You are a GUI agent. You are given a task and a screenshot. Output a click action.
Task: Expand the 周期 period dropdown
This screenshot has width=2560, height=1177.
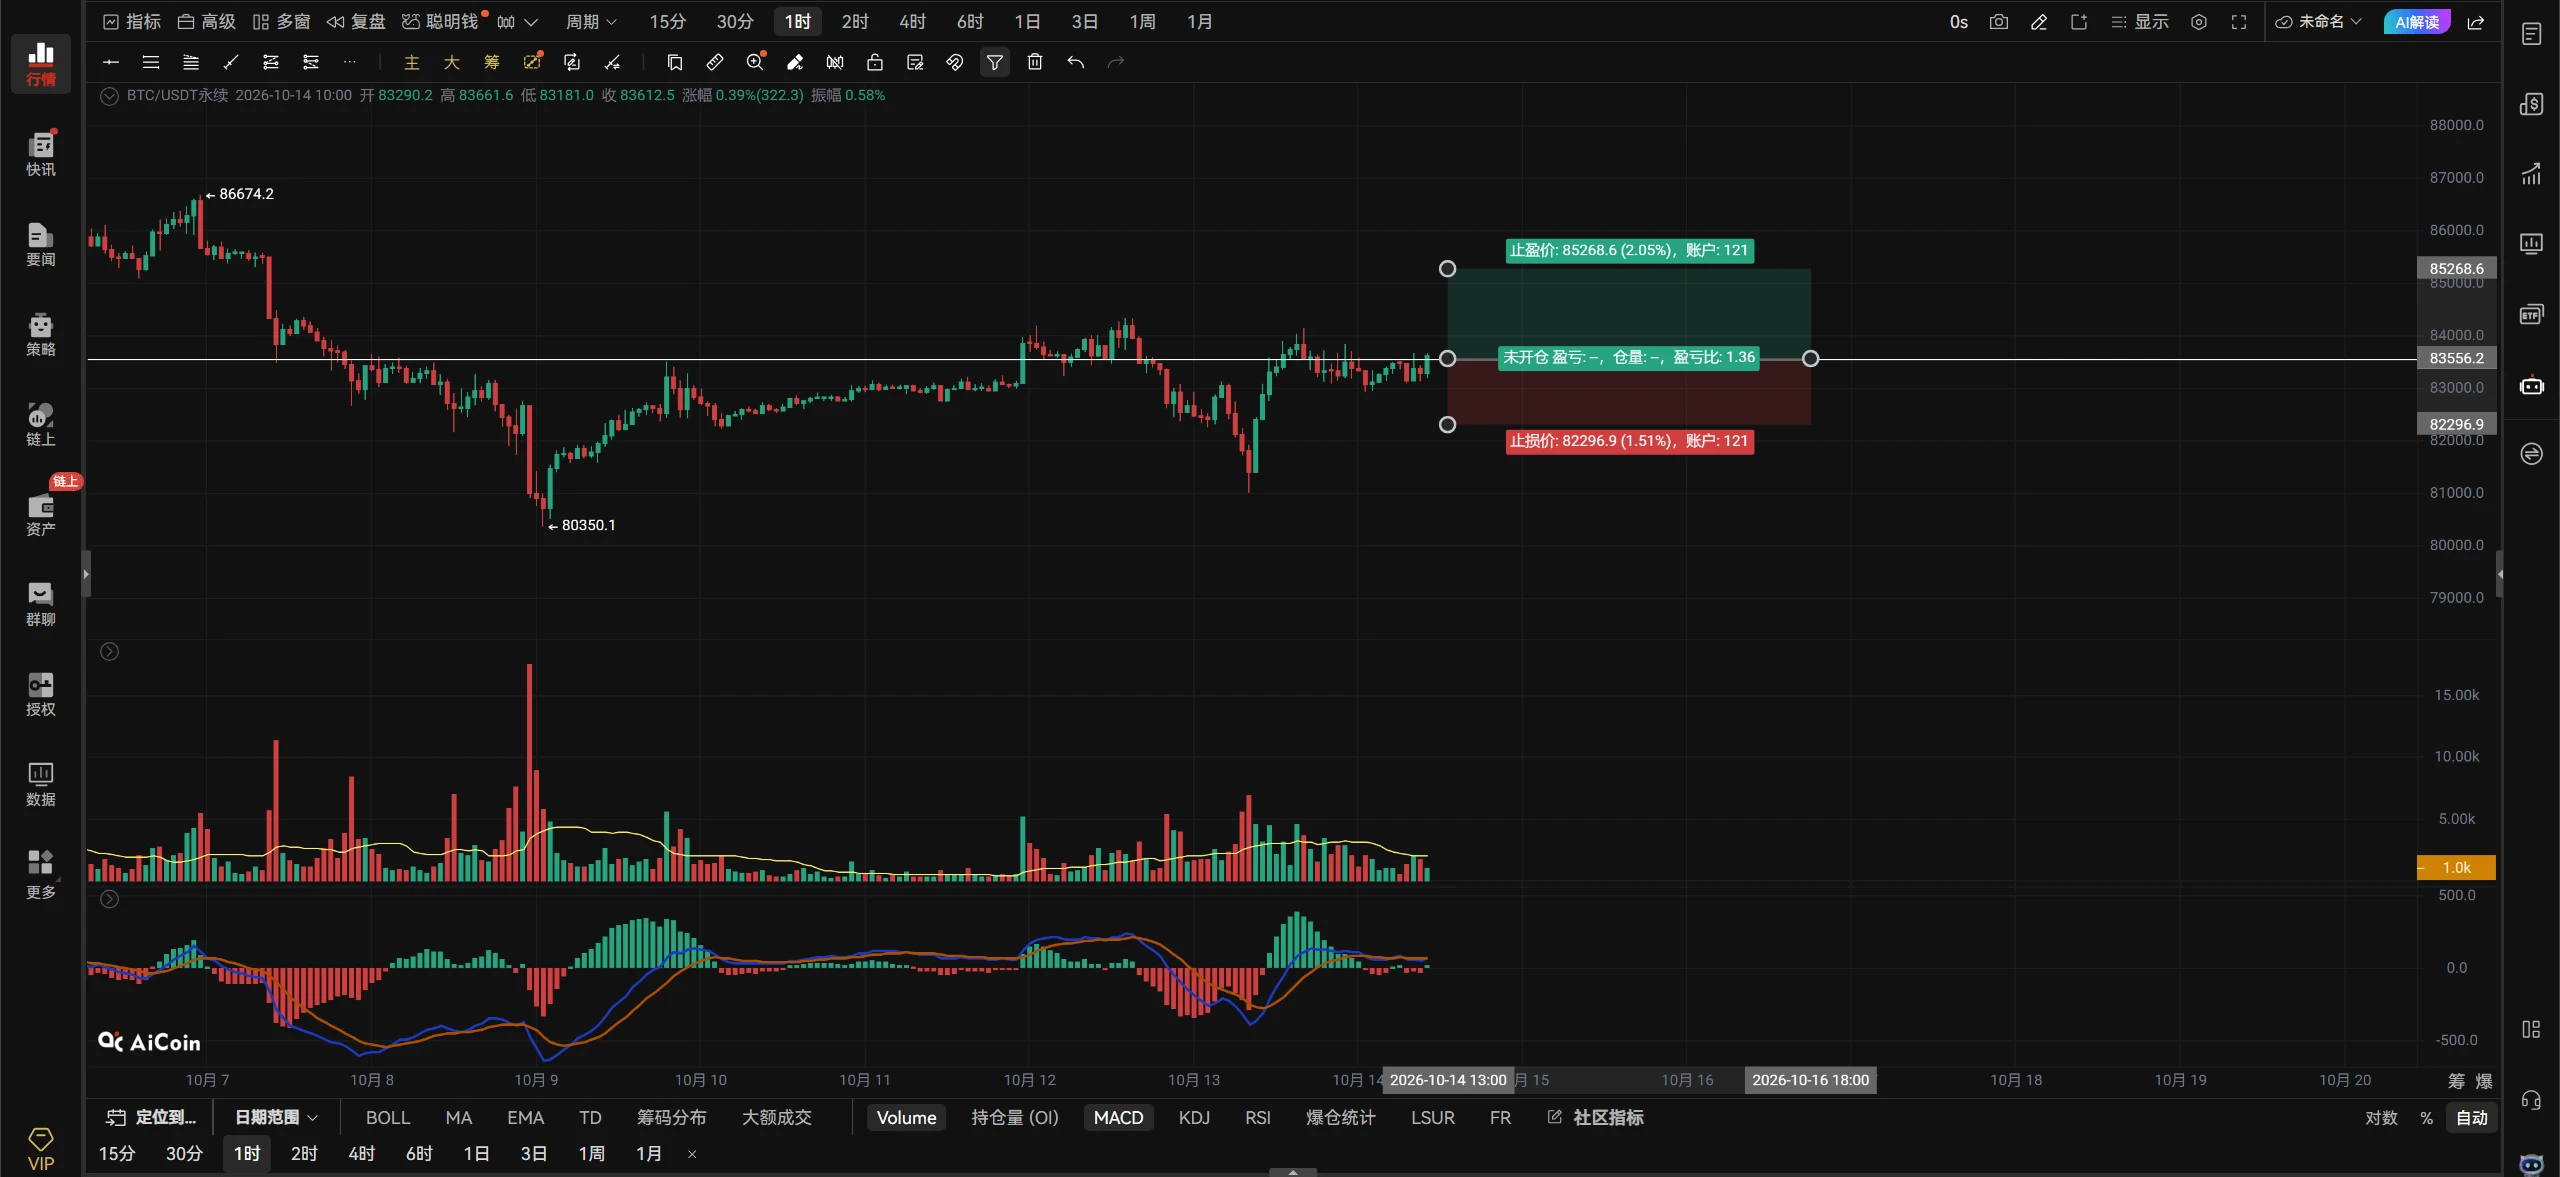pos(591,22)
